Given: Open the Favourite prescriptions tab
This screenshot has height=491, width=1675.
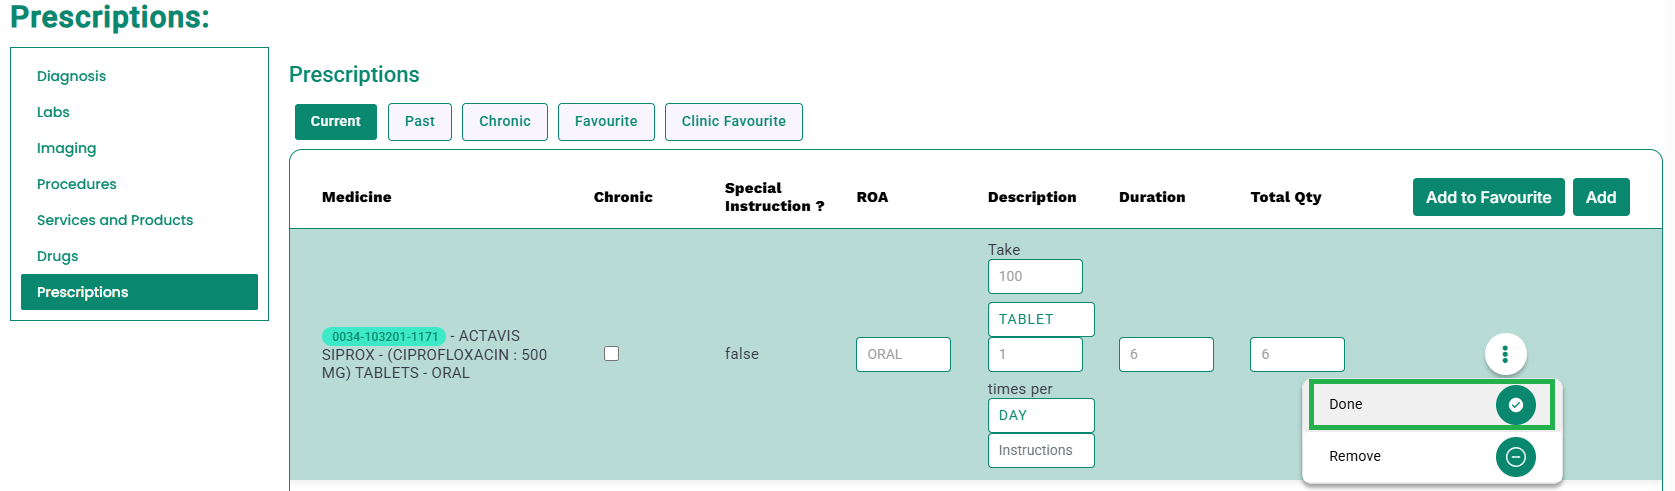Looking at the screenshot, I should tap(606, 122).
